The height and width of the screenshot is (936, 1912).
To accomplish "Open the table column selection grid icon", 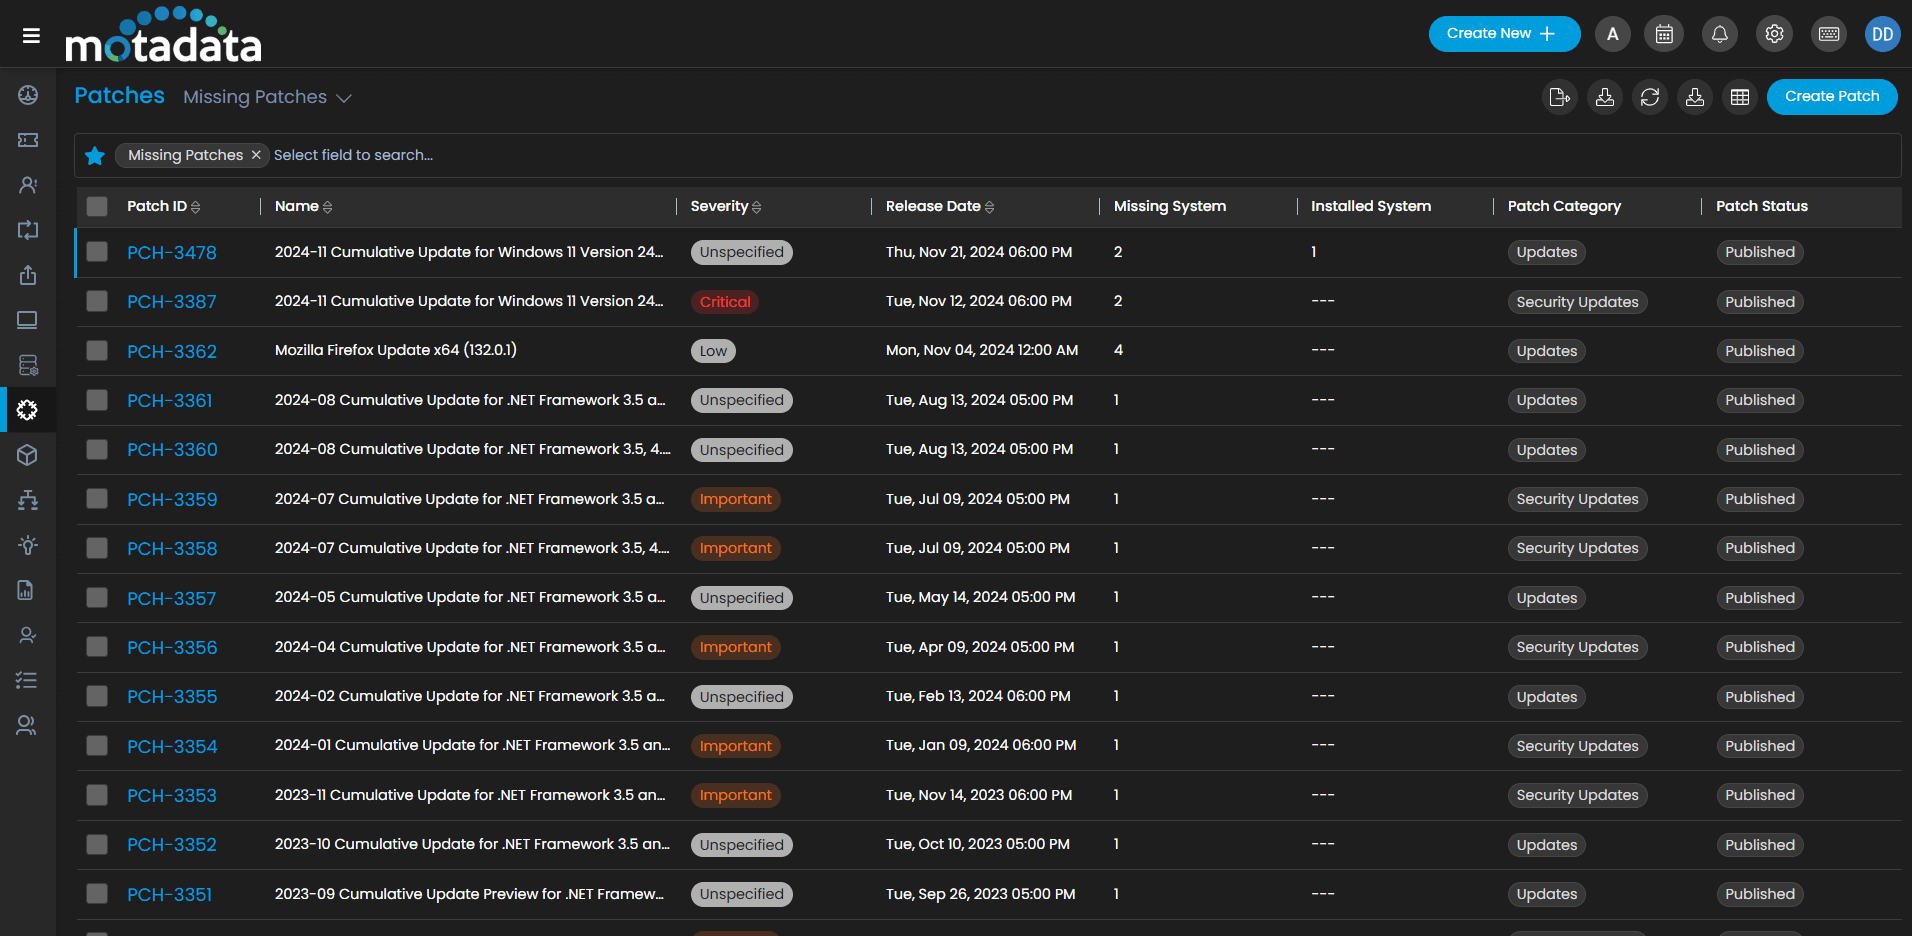I will [x=1740, y=97].
